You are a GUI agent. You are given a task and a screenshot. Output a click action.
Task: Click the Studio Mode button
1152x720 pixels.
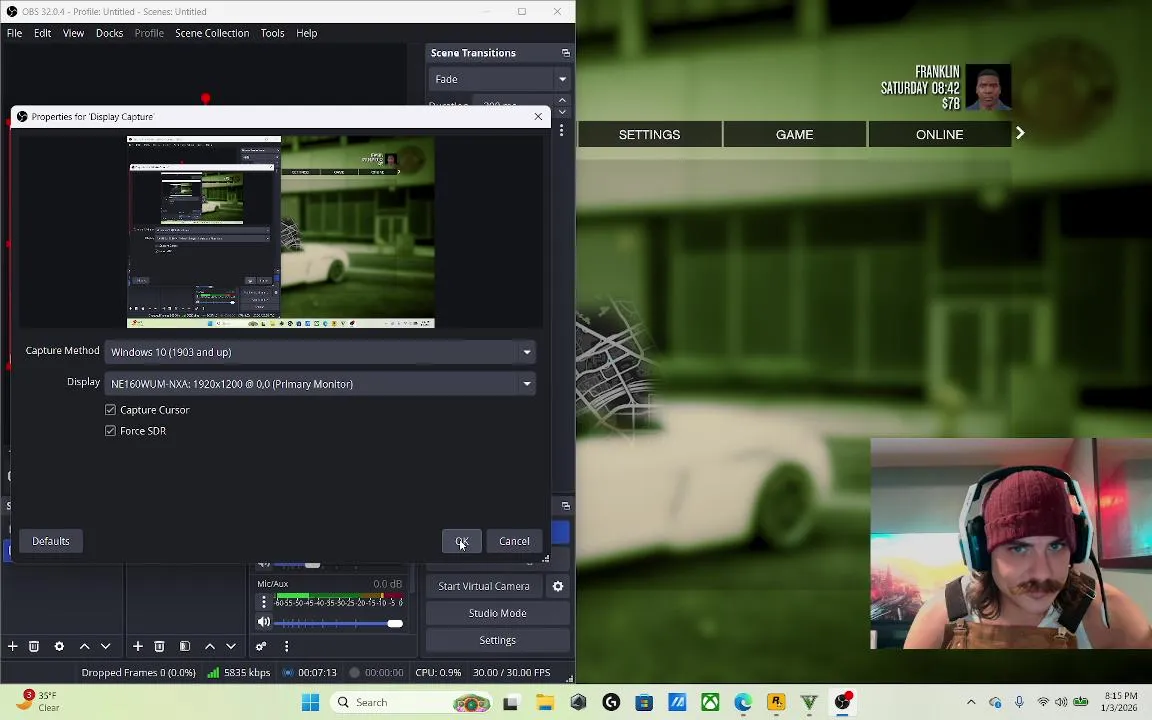[x=497, y=613]
